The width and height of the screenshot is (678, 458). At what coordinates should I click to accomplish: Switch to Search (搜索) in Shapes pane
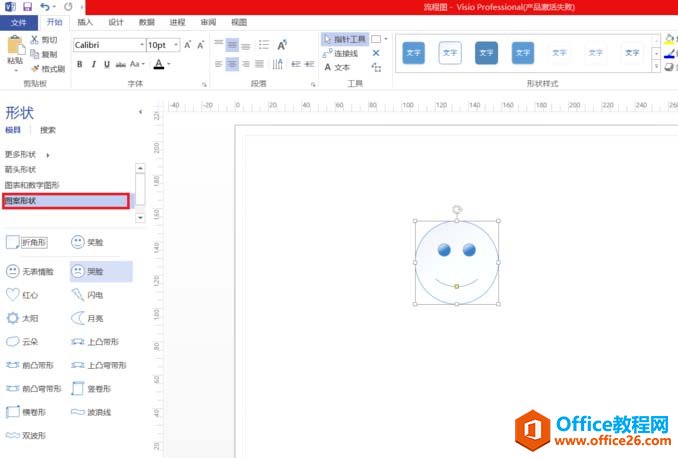48,130
